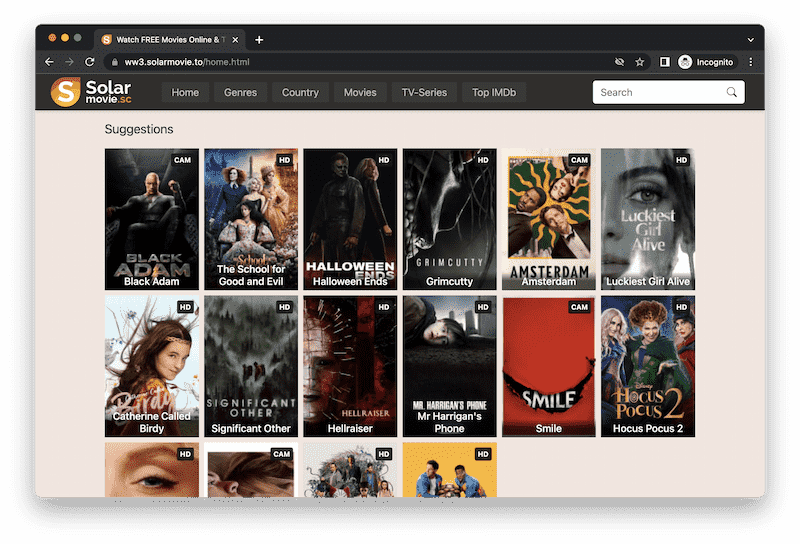Open Luckiest Girl Alive poster
The image size is (800, 544).
pyautogui.click(x=648, y=219)
